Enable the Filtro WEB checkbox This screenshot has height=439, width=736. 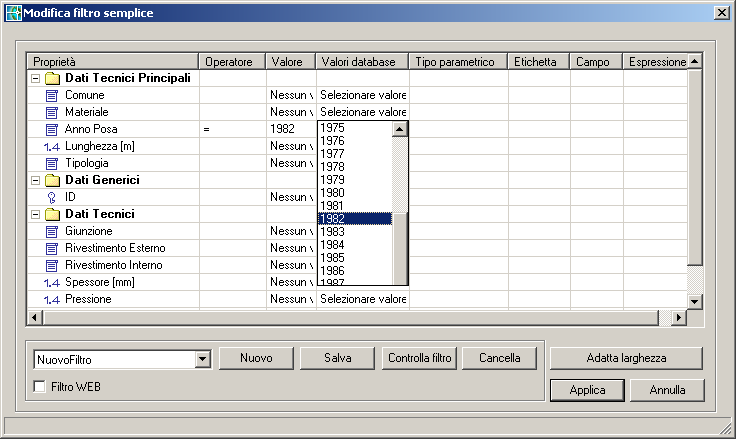pyautogui.click(x=41, y=387)
